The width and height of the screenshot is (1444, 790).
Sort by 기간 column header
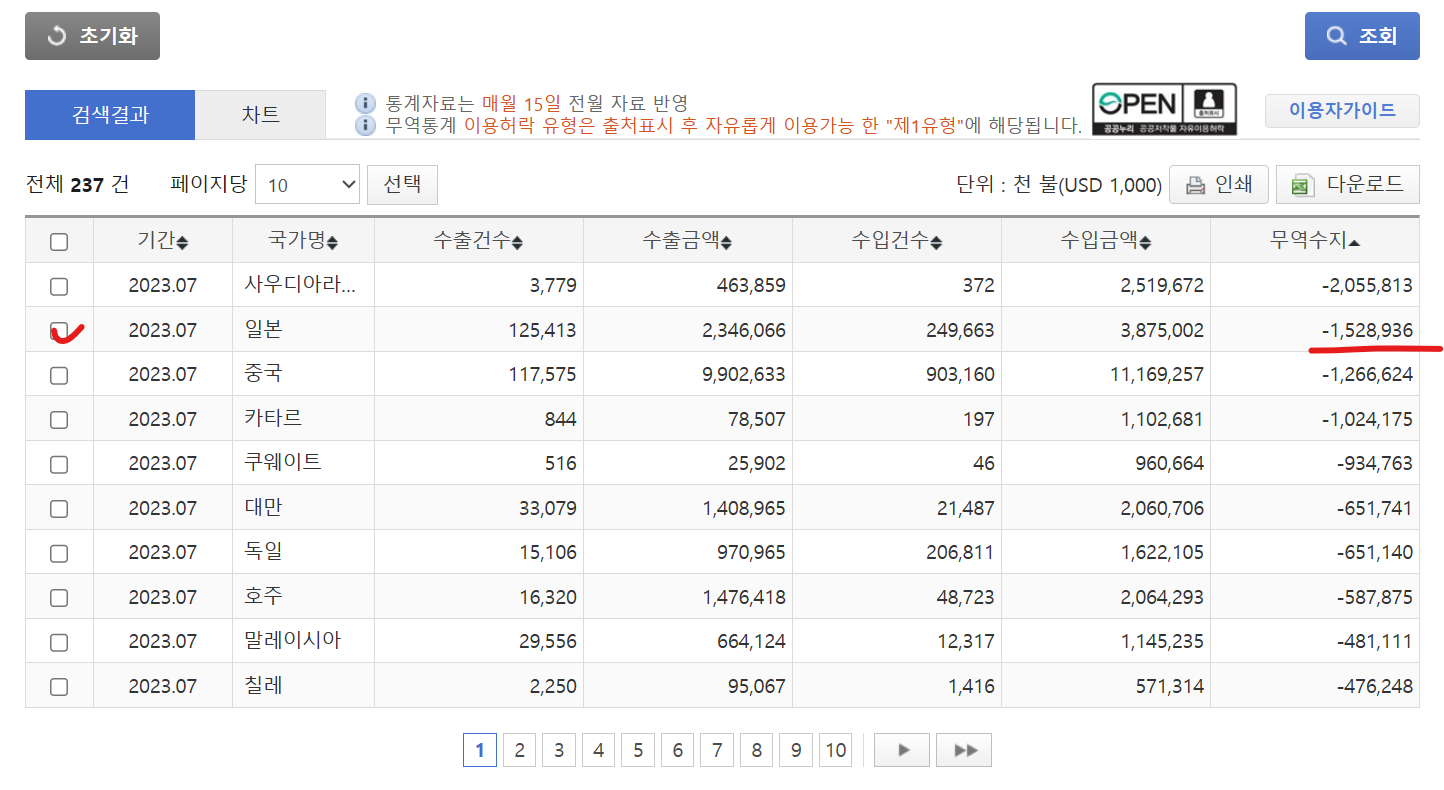tap(162, 241)
